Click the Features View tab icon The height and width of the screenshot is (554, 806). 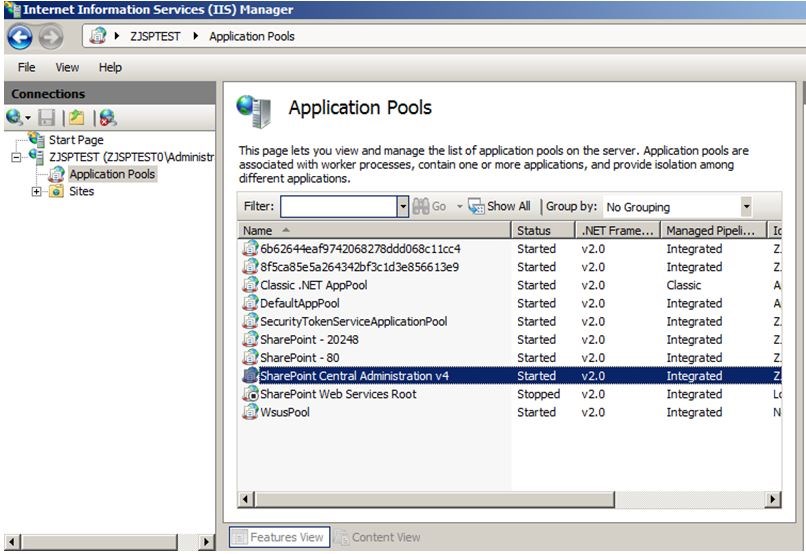[x=239, y=538]
